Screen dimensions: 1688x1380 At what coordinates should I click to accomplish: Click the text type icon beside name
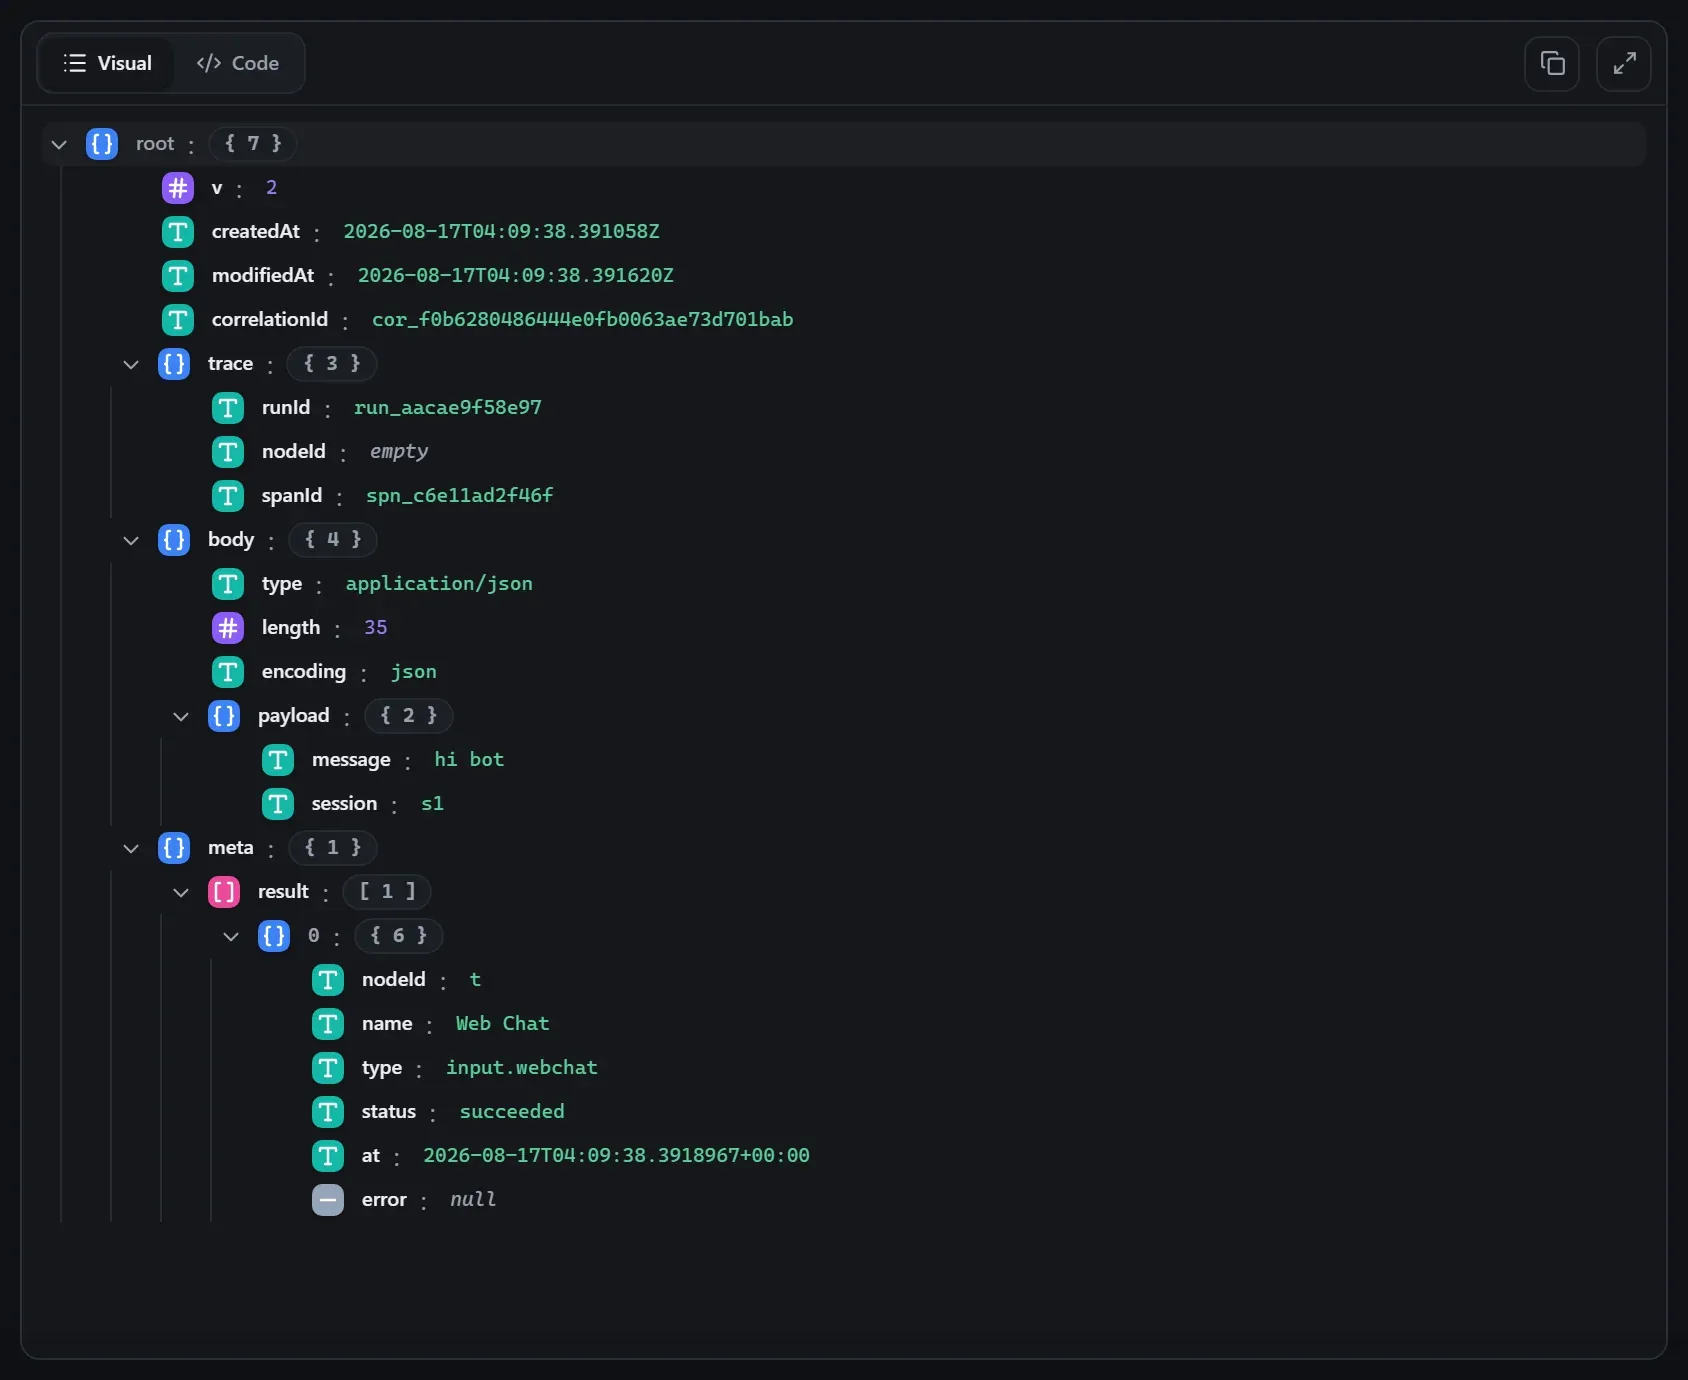pyautogui.click(x=328, y=1024)
